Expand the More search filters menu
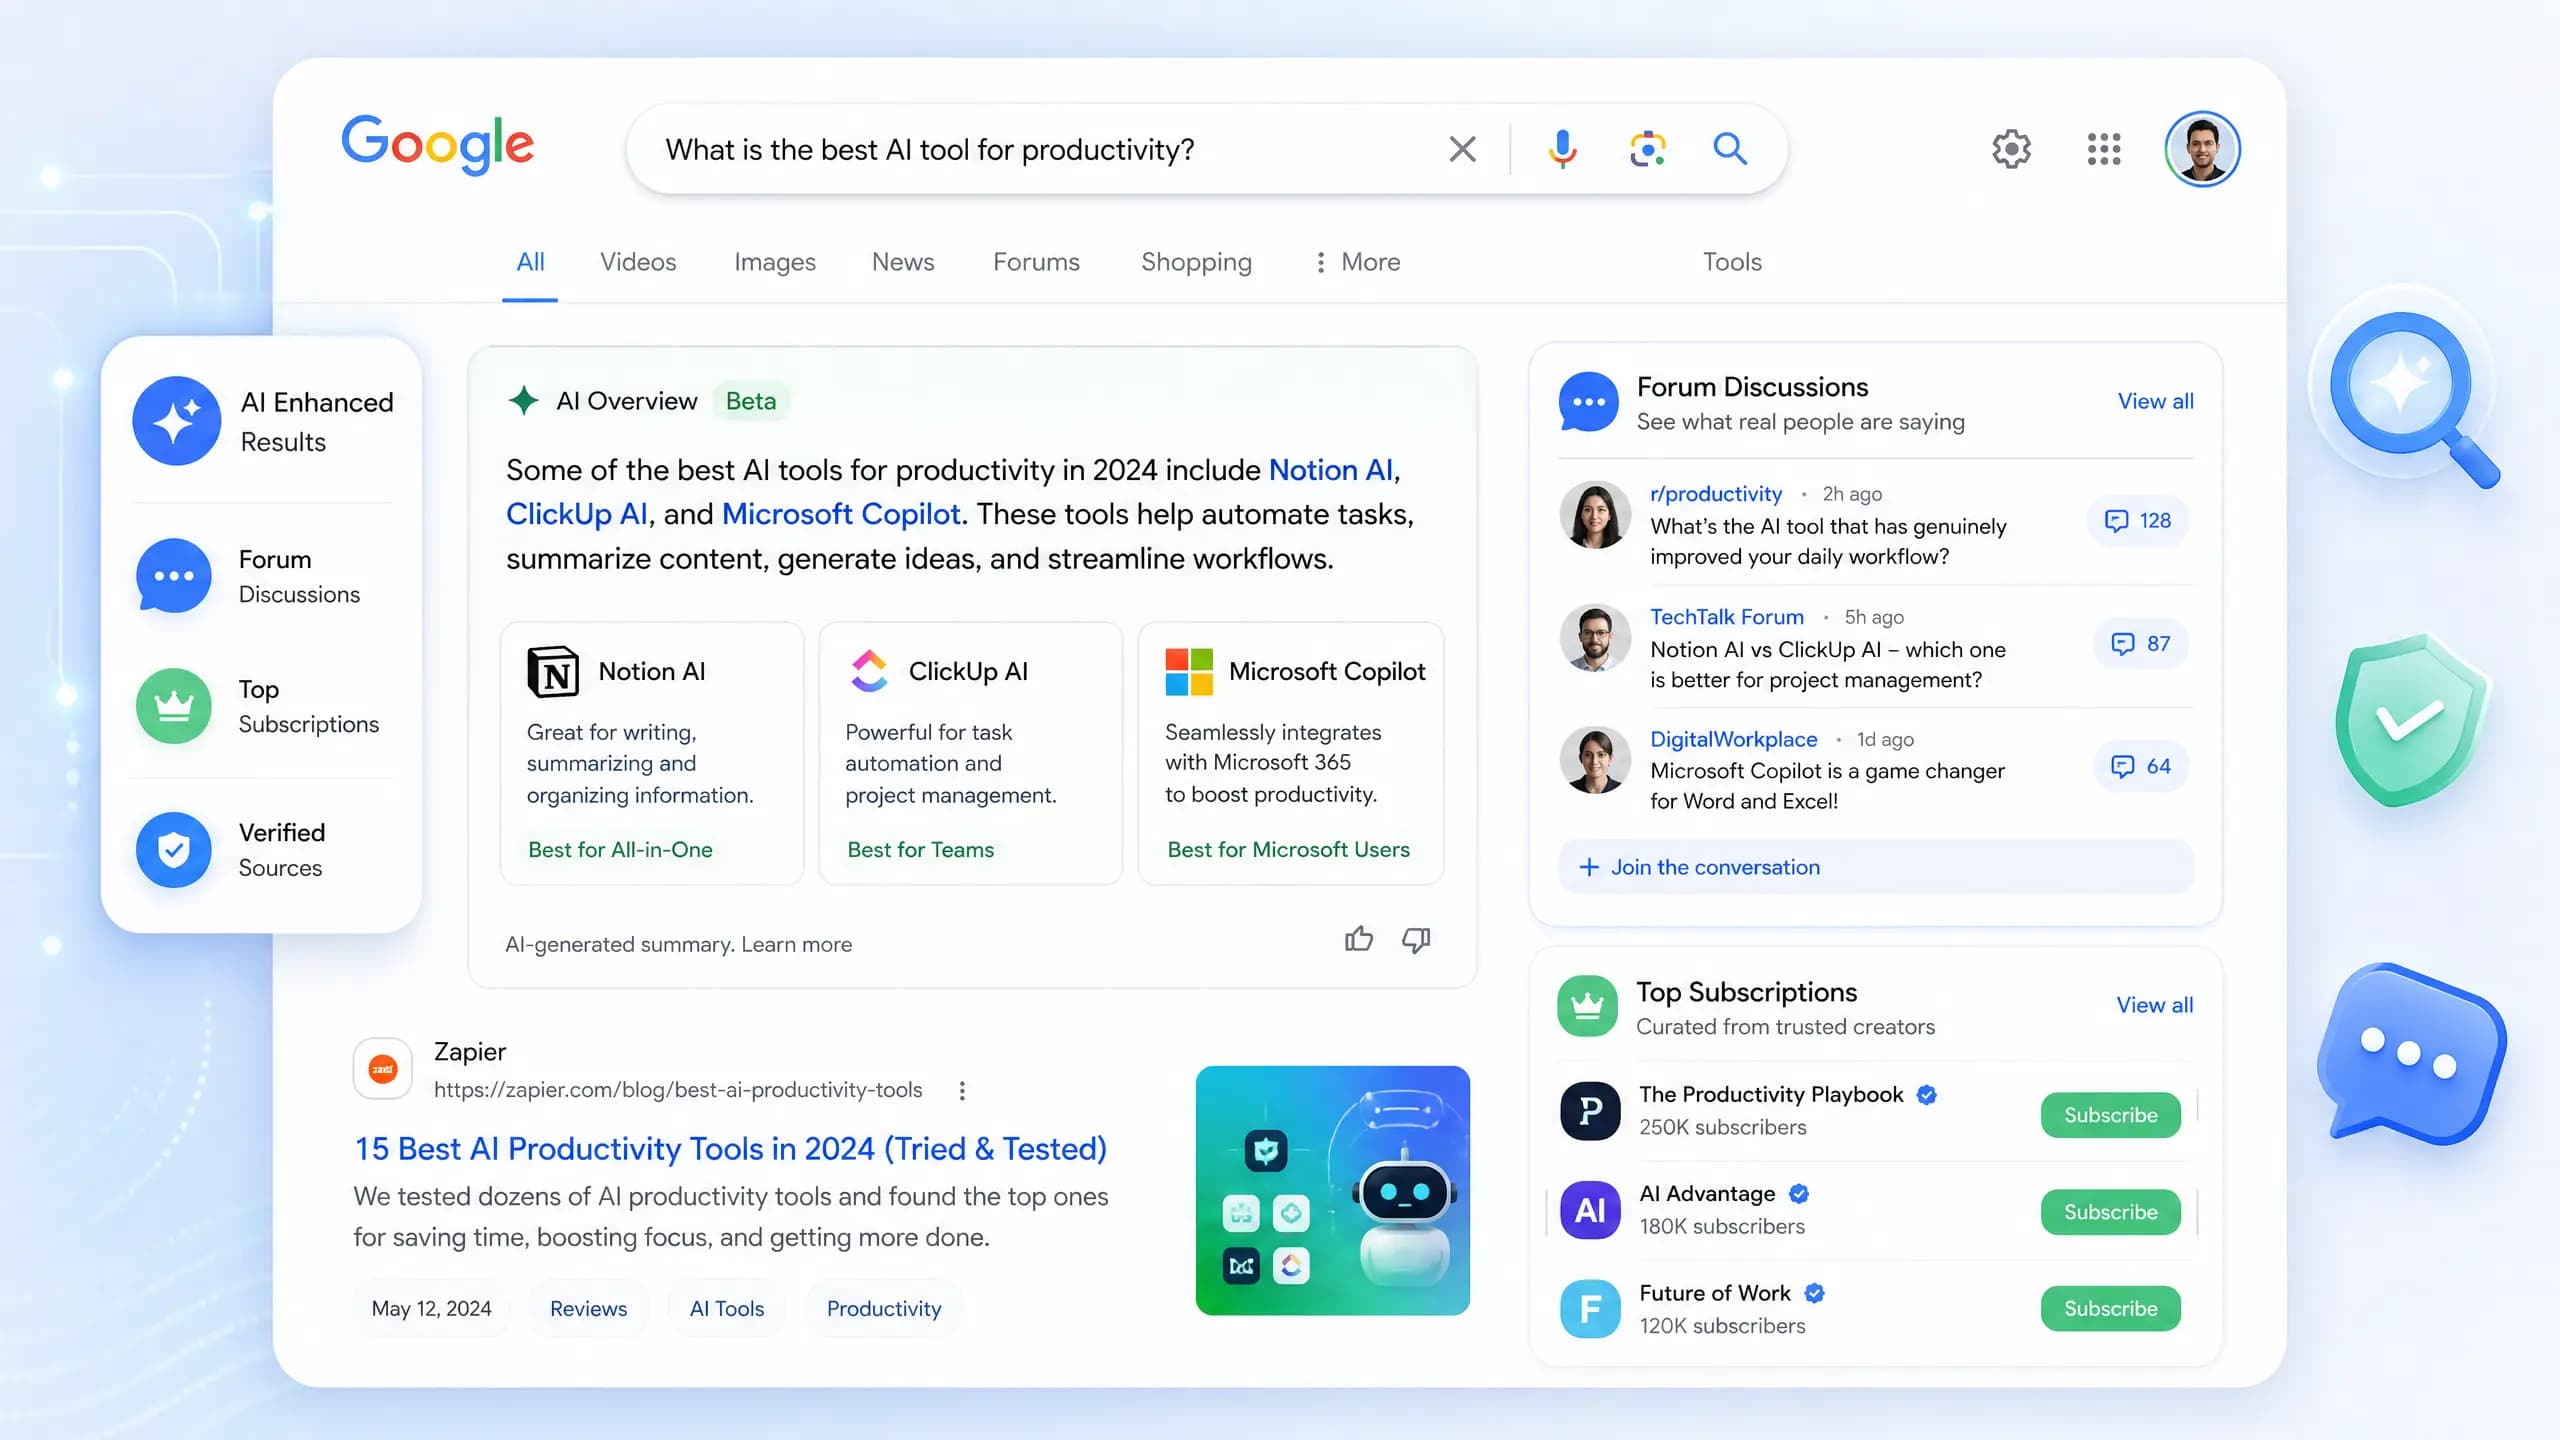2560x1440 pixels. coord(1357,262)
